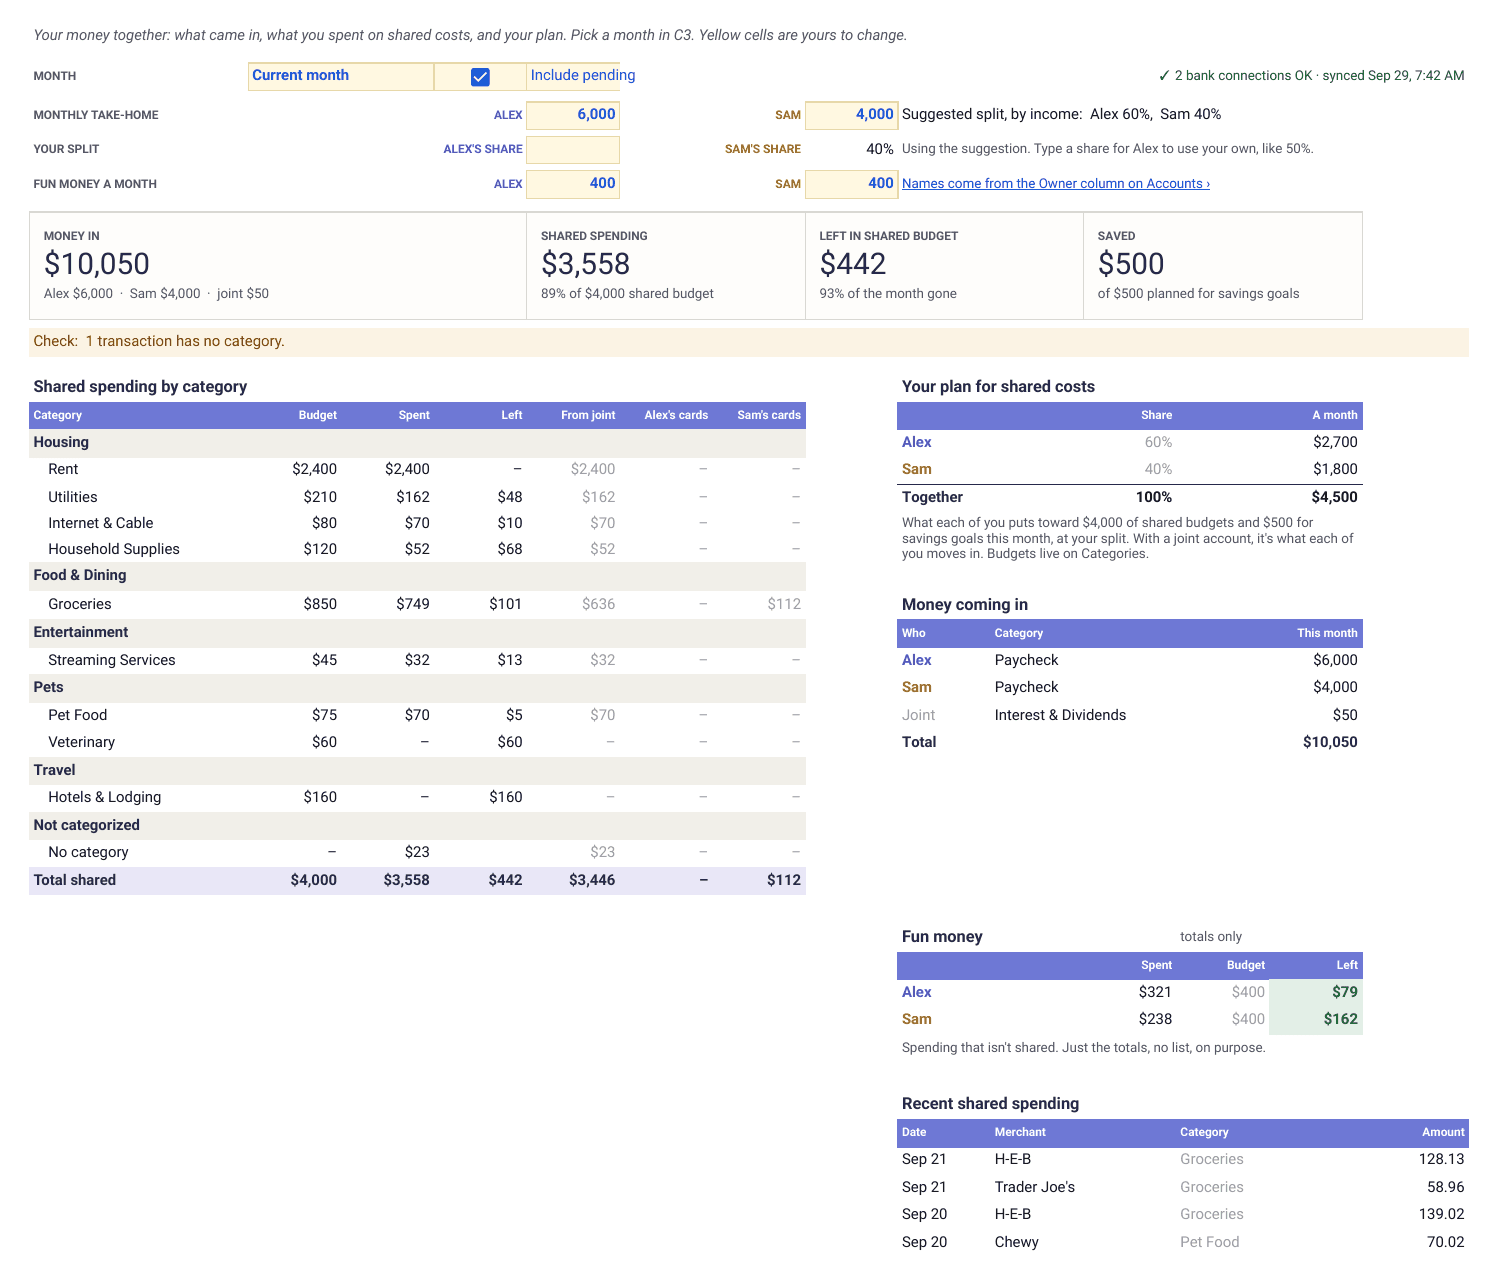
Task: Select the Streaming Services row label
Action: tap(112, 660)
